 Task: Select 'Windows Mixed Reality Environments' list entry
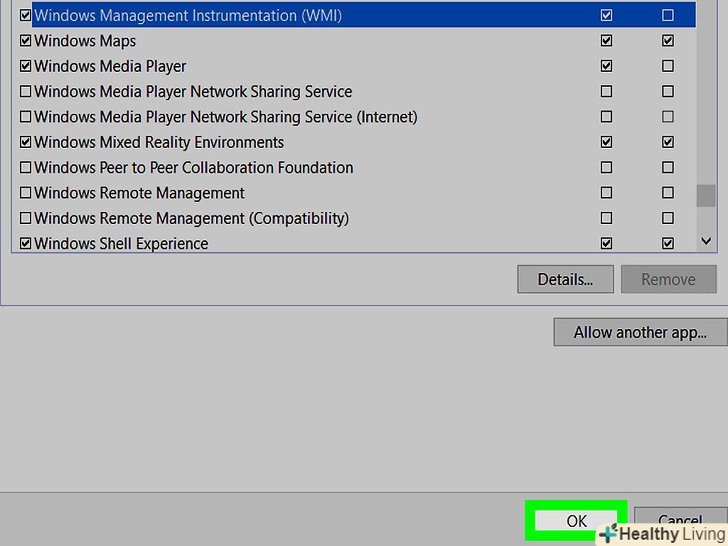point(159,142)
